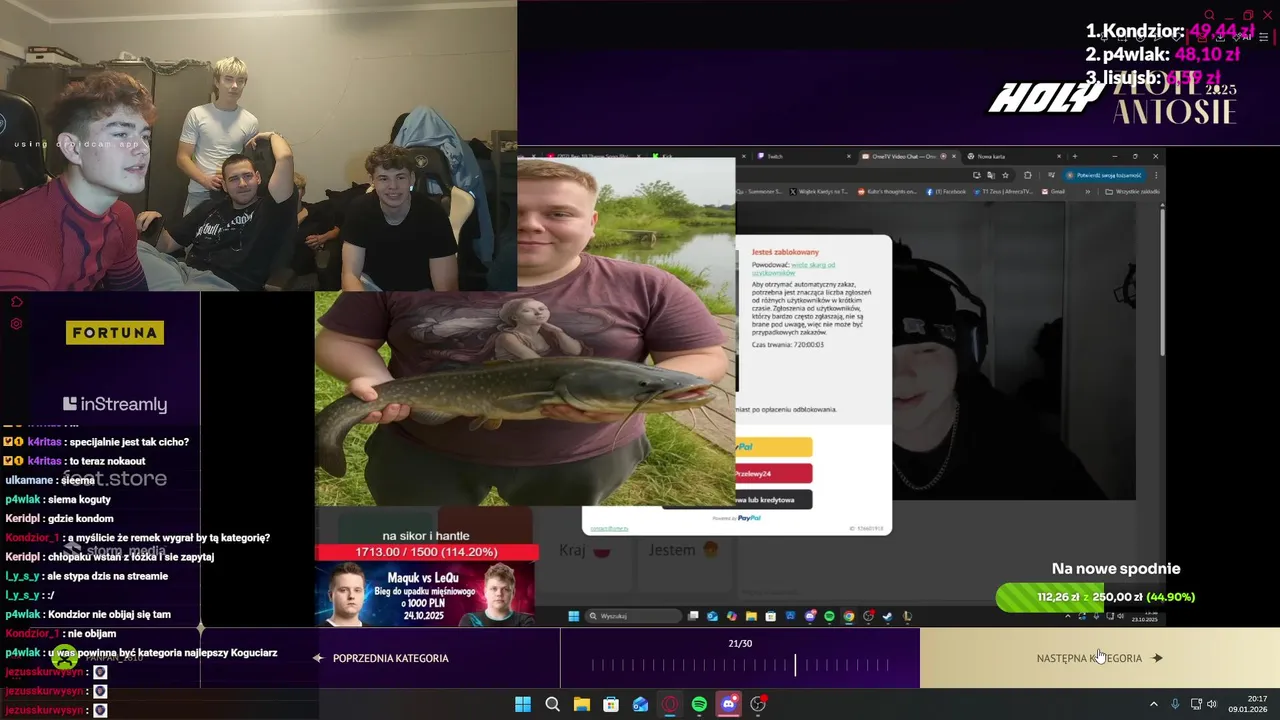Open Microsoft Store on the main taskbar
The height and width of the screenshot is (720, 1280).
[x=611, y=704]
